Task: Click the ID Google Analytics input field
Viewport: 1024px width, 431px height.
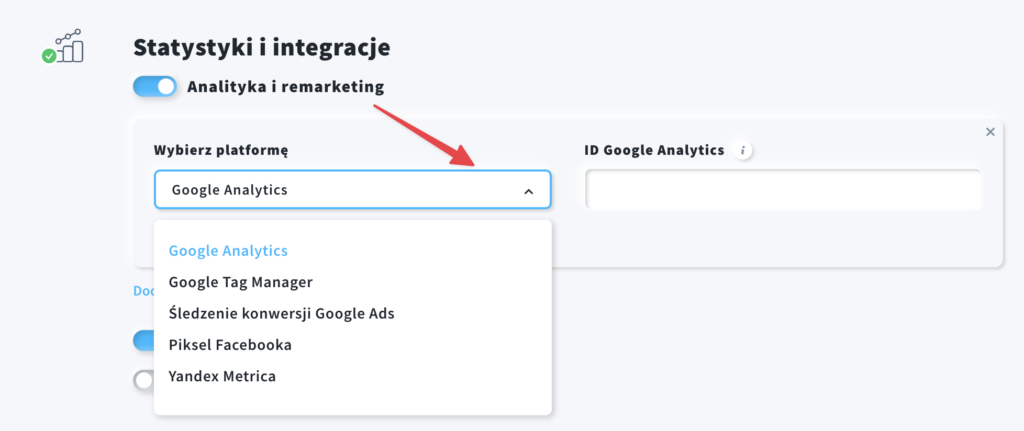Action: (783, 189)
